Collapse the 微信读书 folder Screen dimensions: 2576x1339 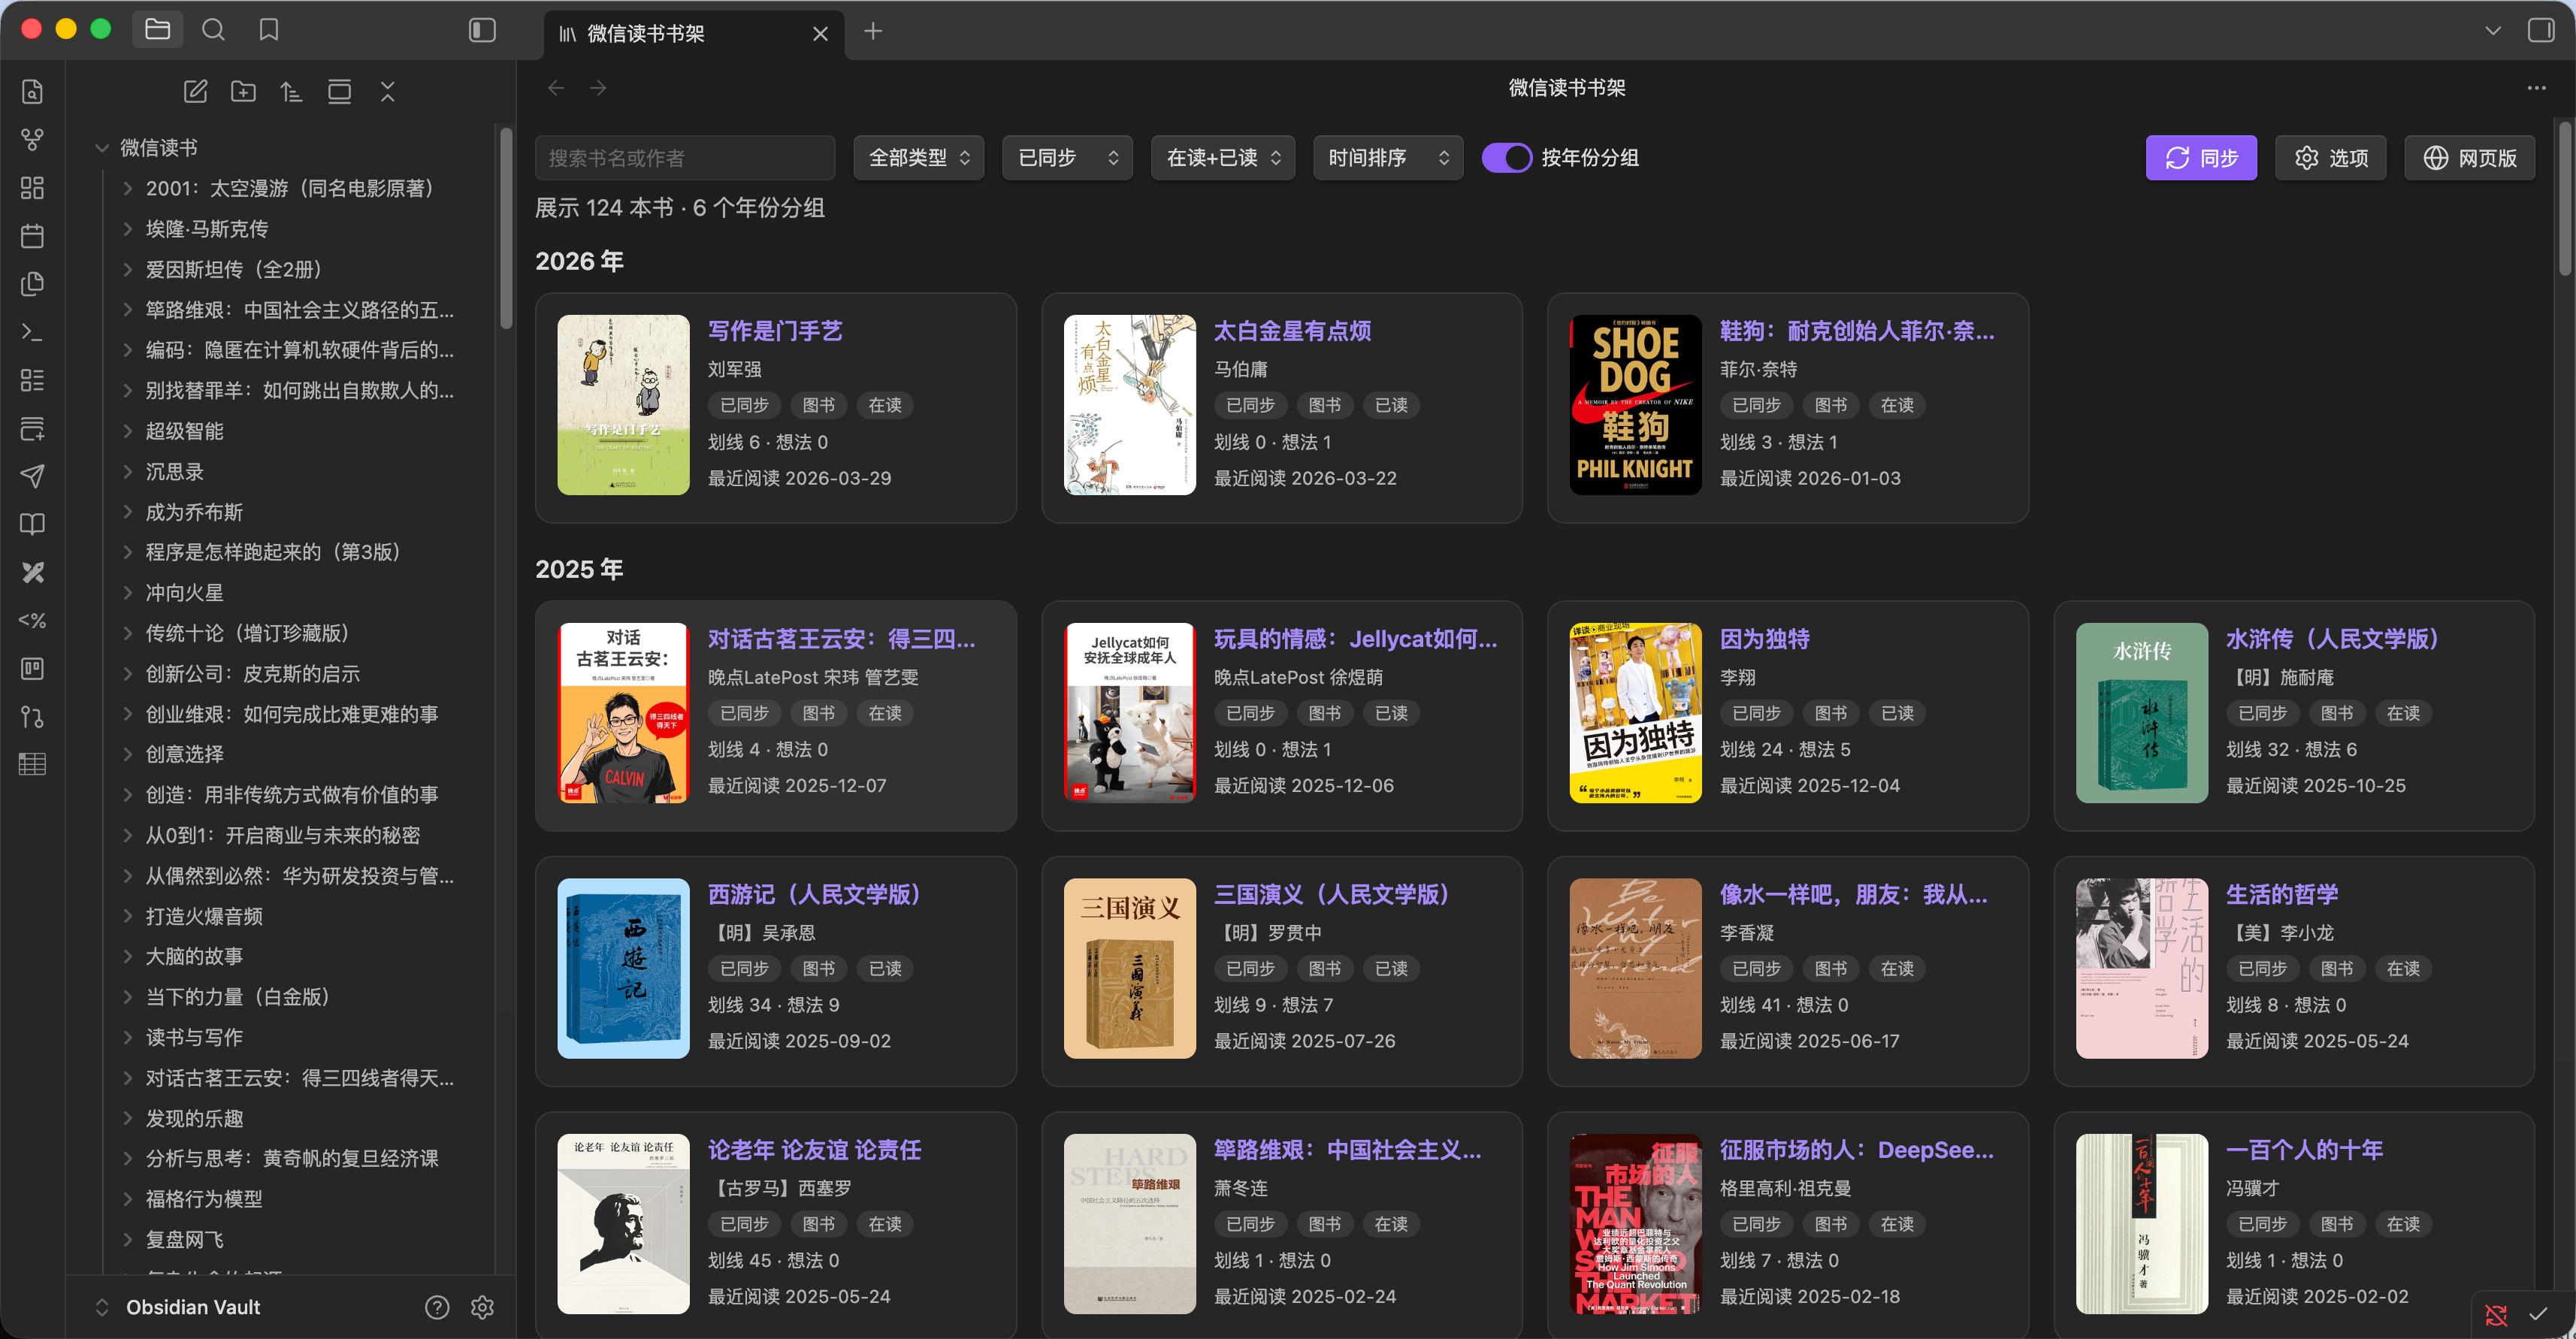pos(102,148)
